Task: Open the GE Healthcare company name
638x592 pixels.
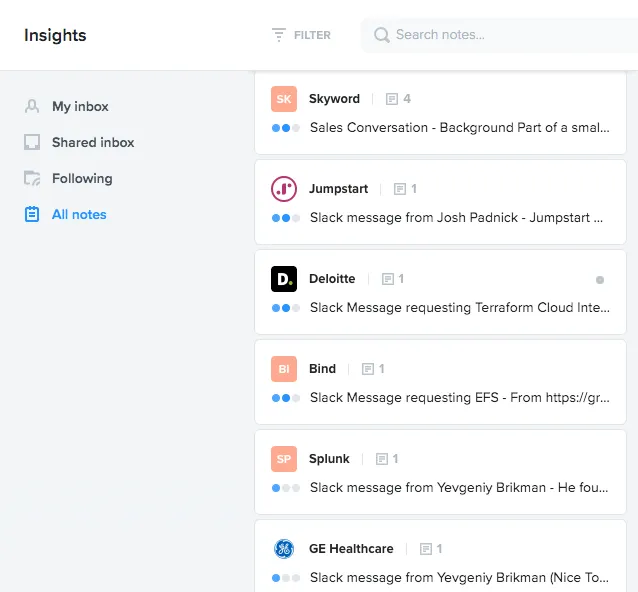Action: pos(351,548)
